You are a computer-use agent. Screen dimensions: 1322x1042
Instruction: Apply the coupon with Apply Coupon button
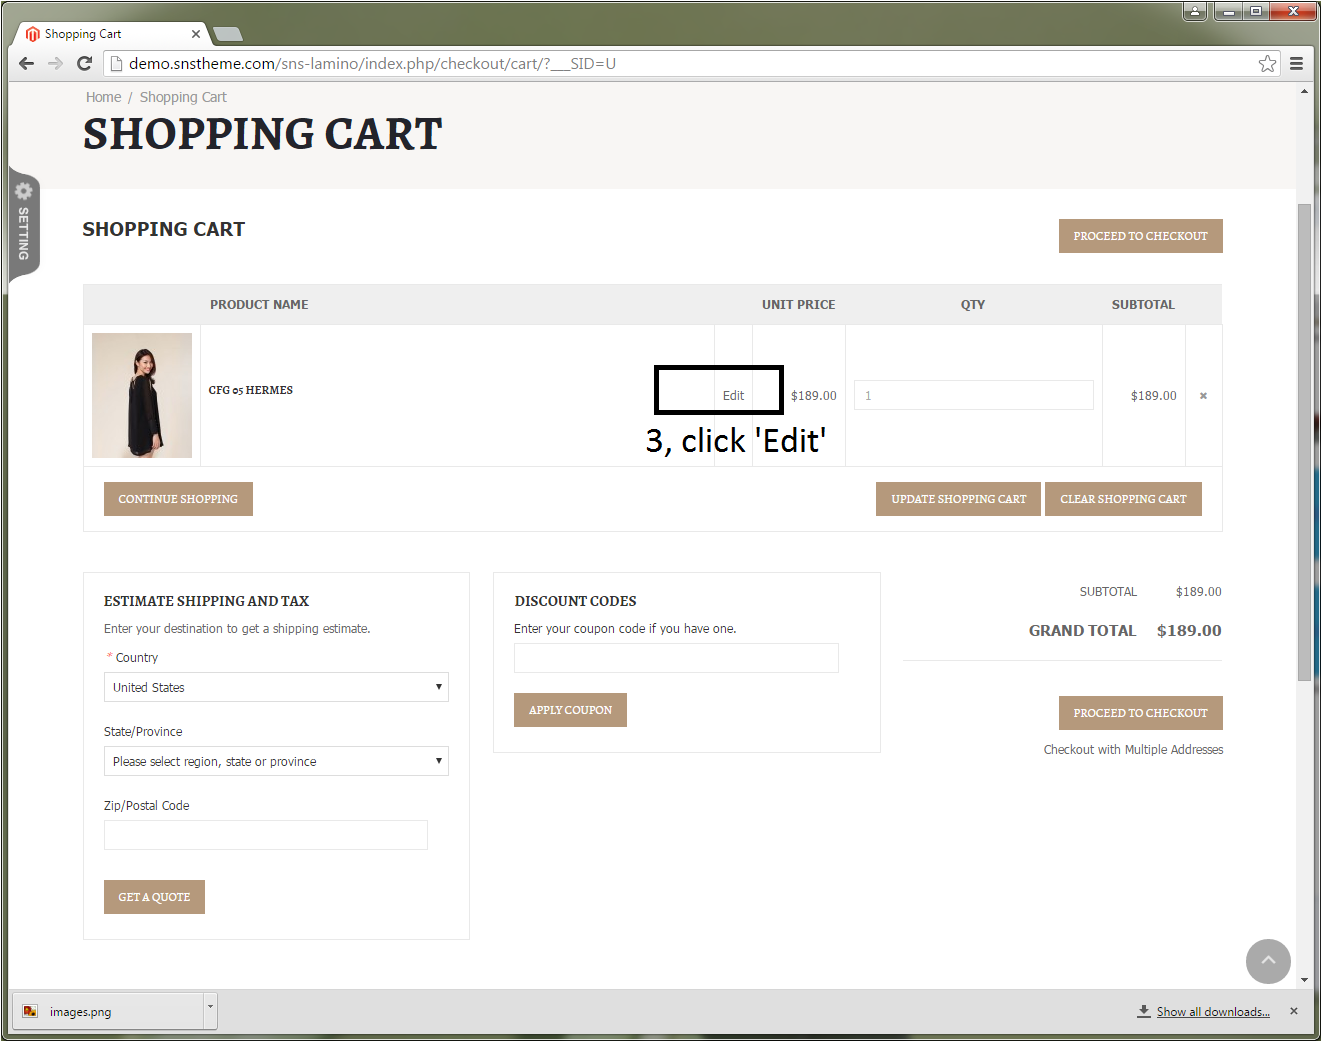pyautogui.click(x=570, y=710)
